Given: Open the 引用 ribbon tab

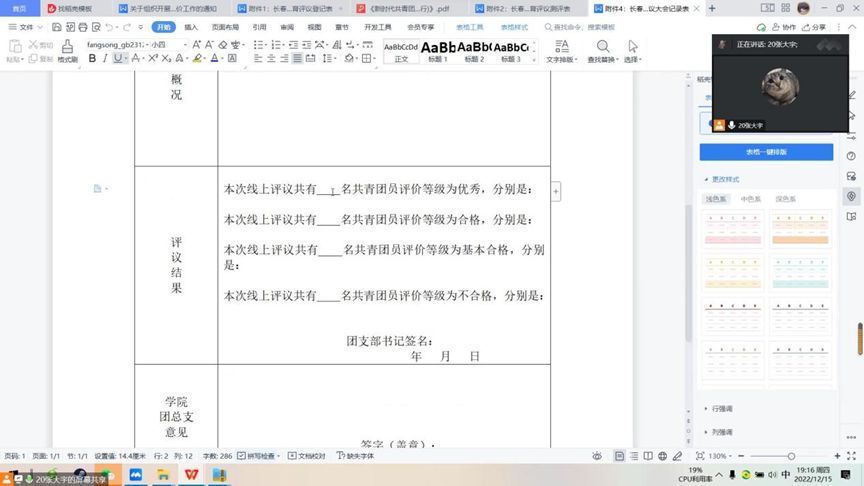Looking at the screenshot, I should click(259, 27).
